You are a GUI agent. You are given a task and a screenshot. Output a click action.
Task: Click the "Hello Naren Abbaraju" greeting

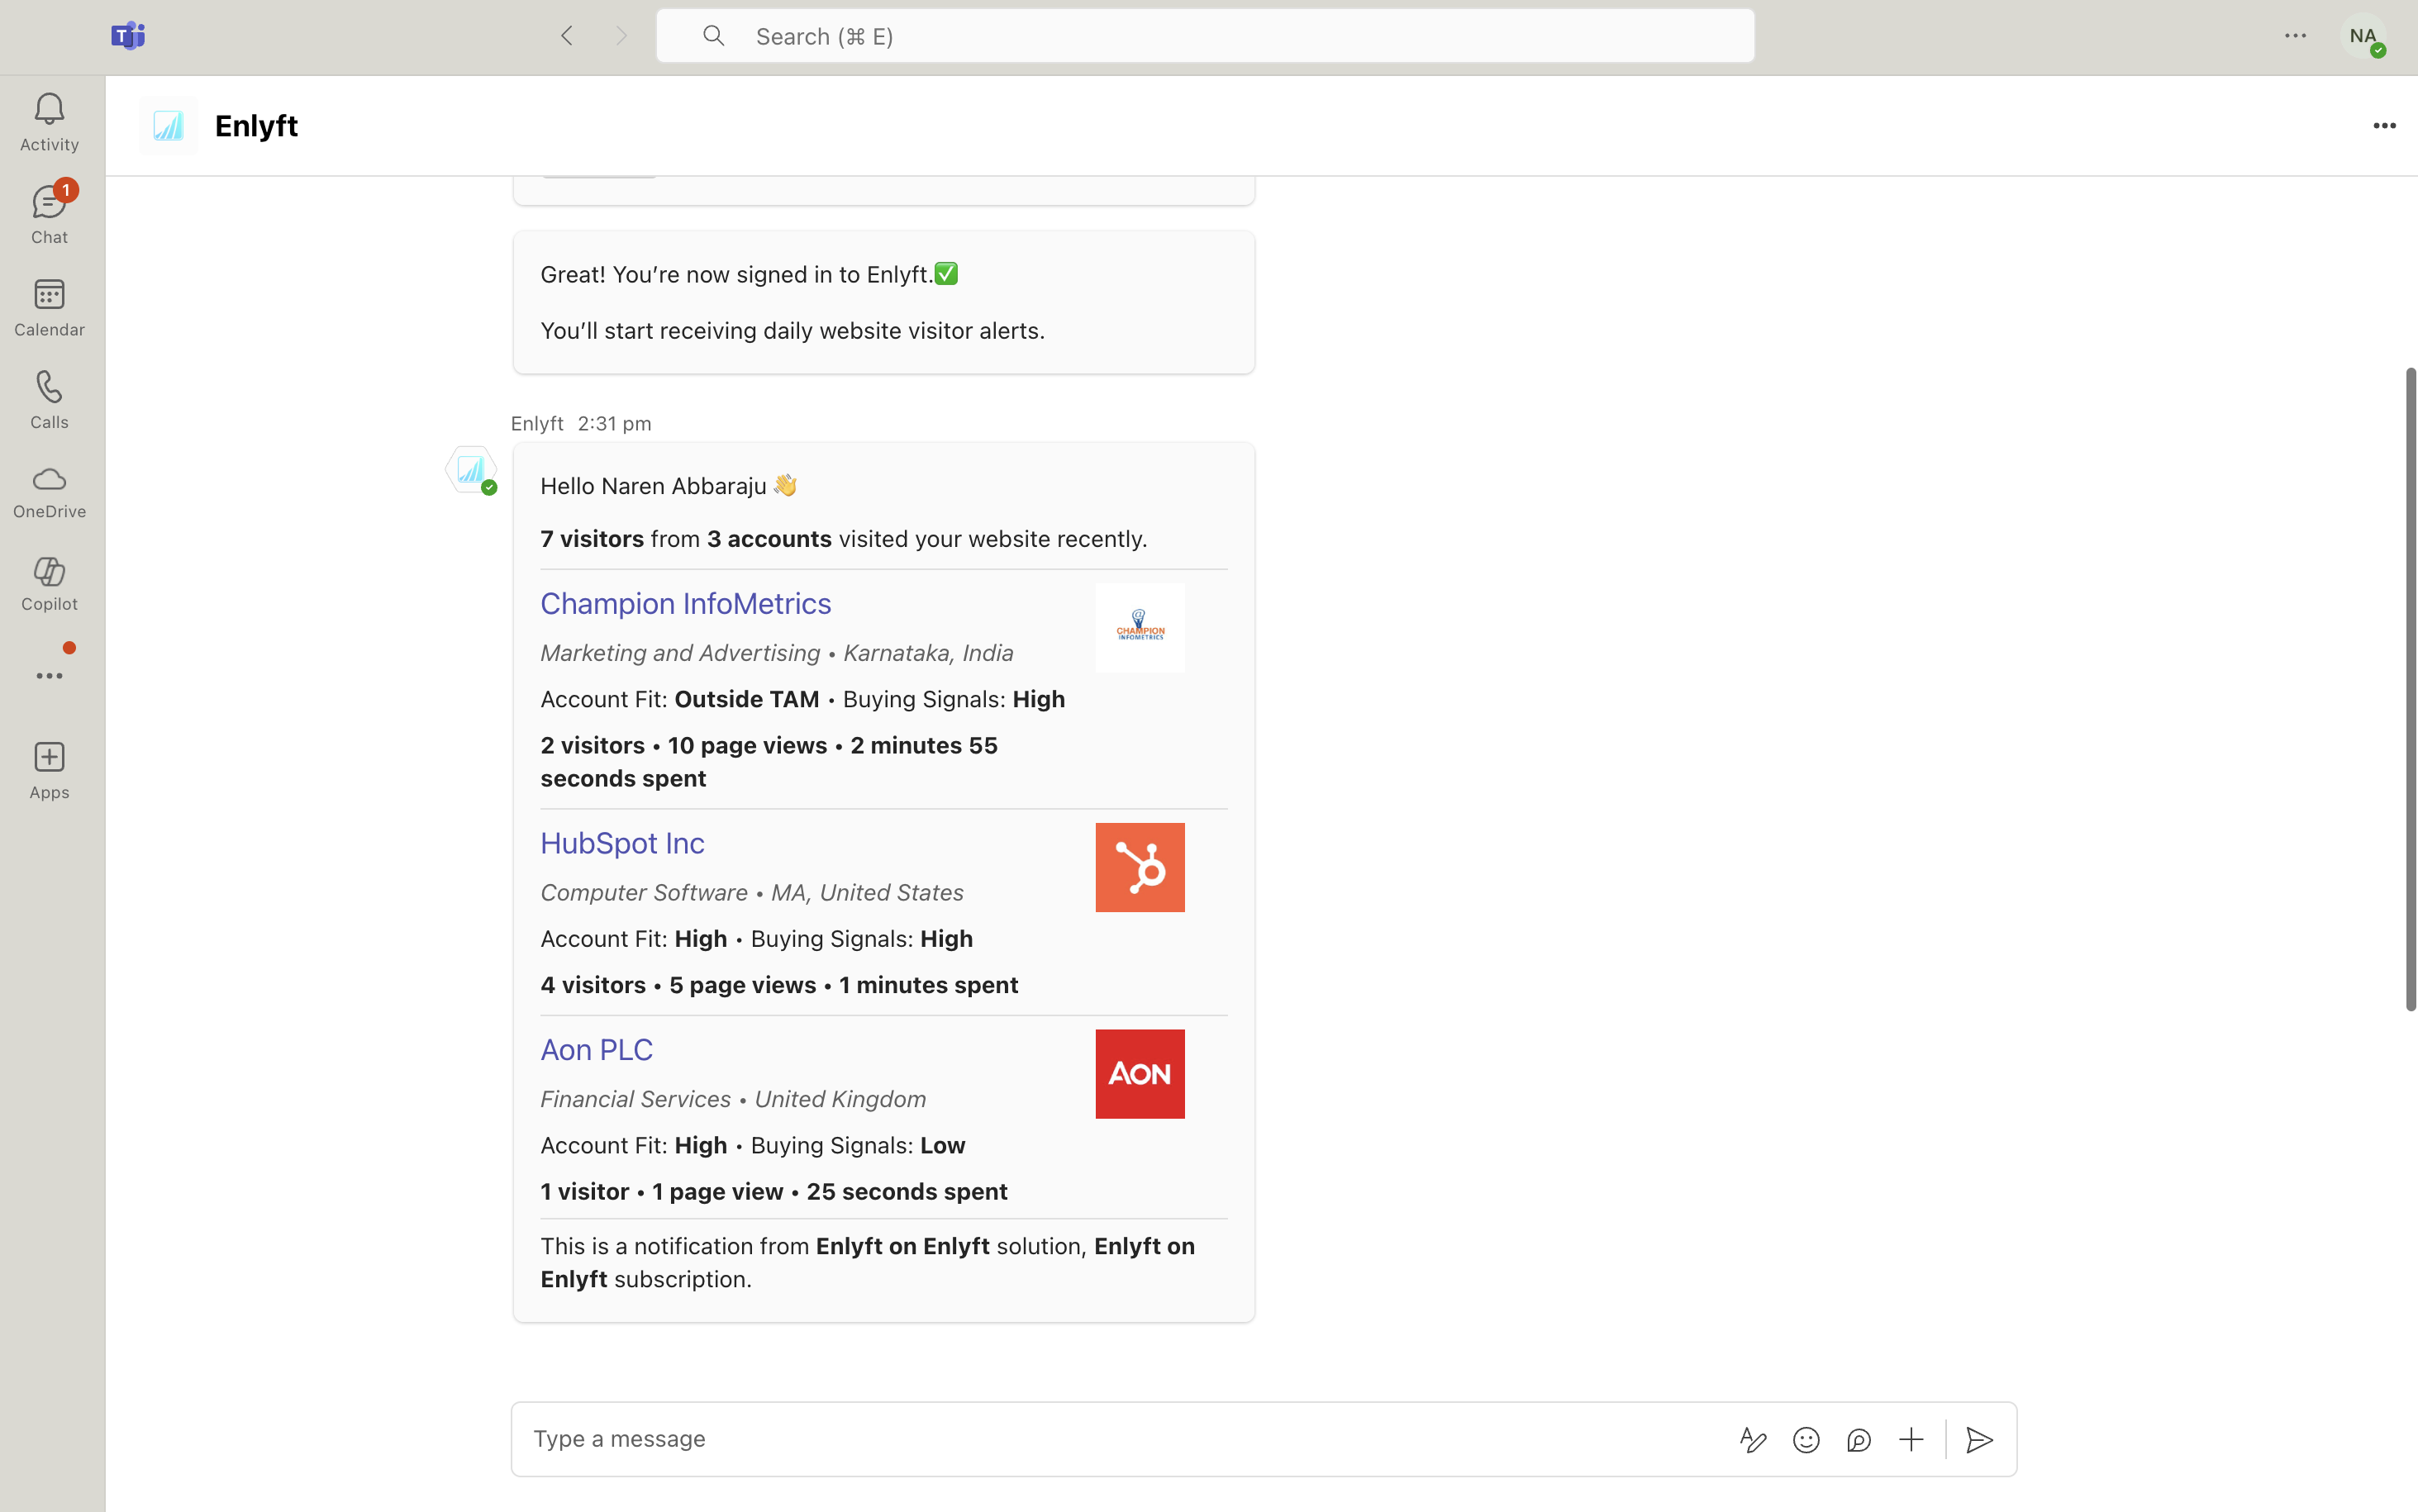coord(668,486)
